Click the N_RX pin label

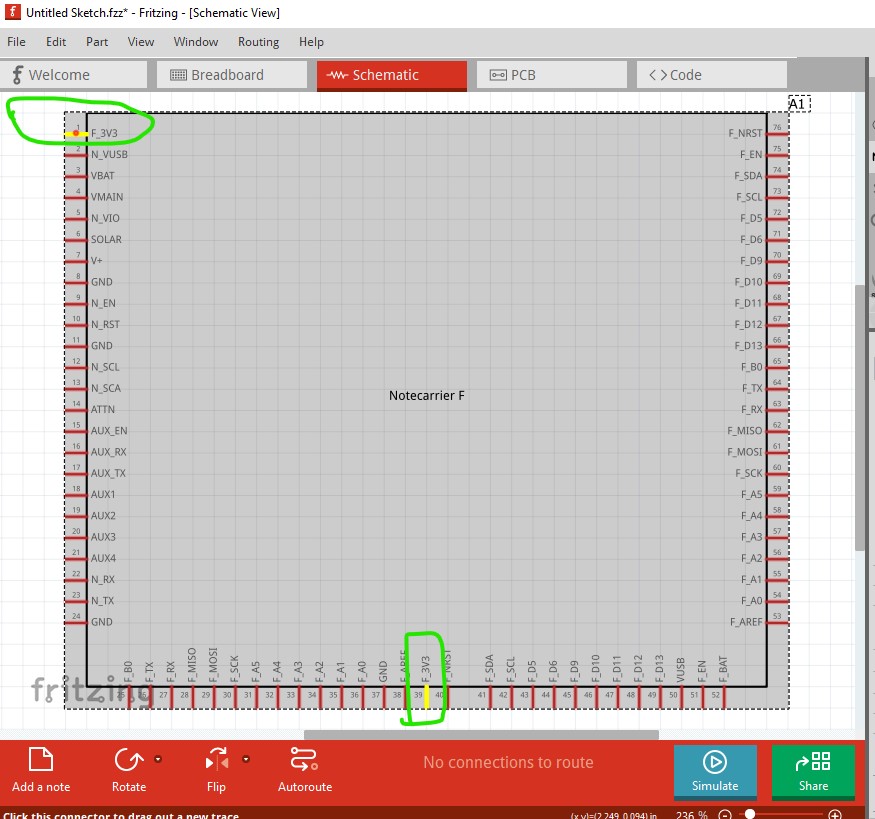[x=103, y=579]
